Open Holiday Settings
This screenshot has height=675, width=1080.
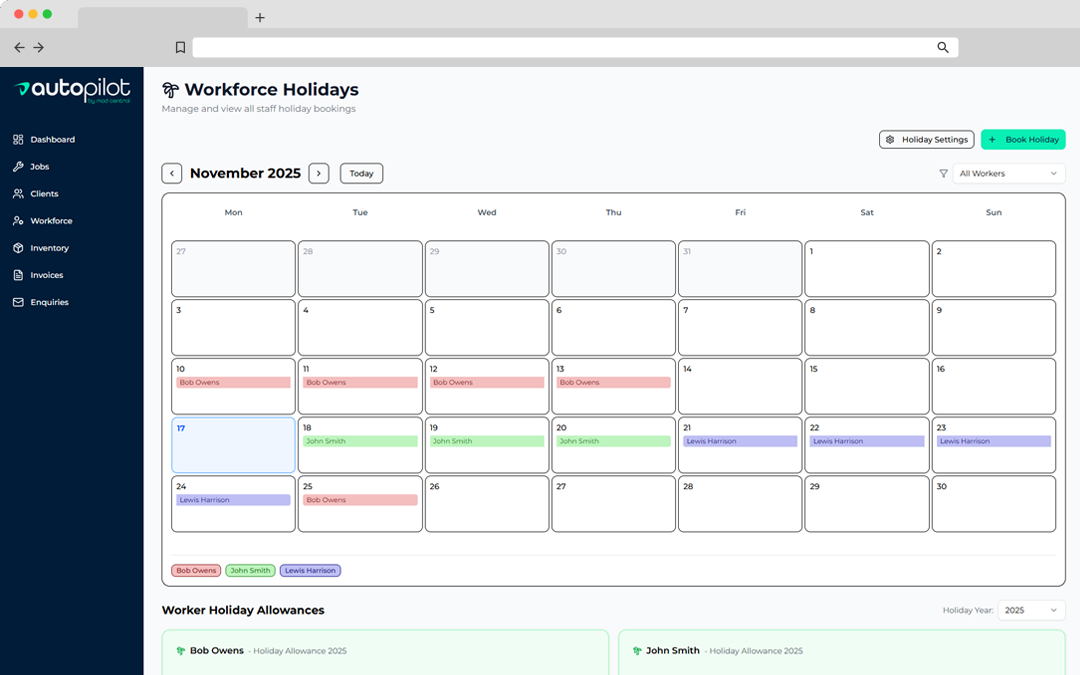tap(926, 139)
